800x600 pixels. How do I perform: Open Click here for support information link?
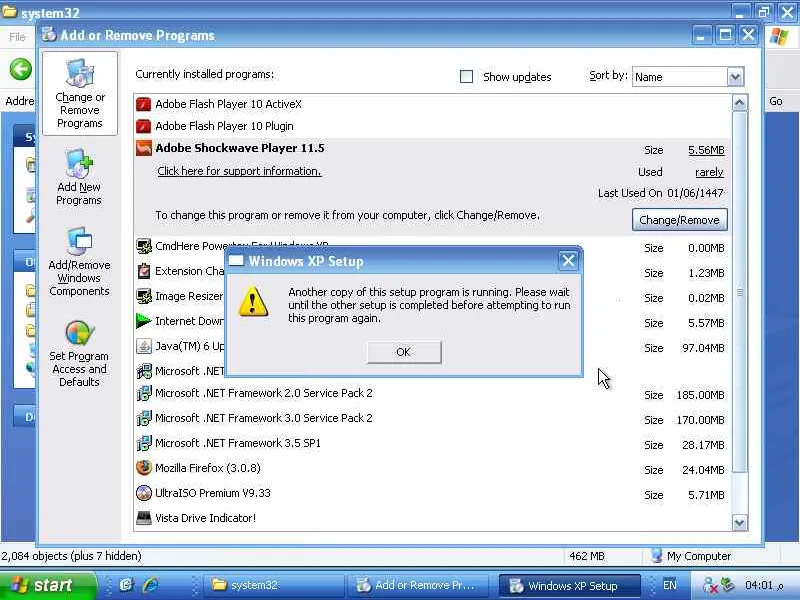239,171
